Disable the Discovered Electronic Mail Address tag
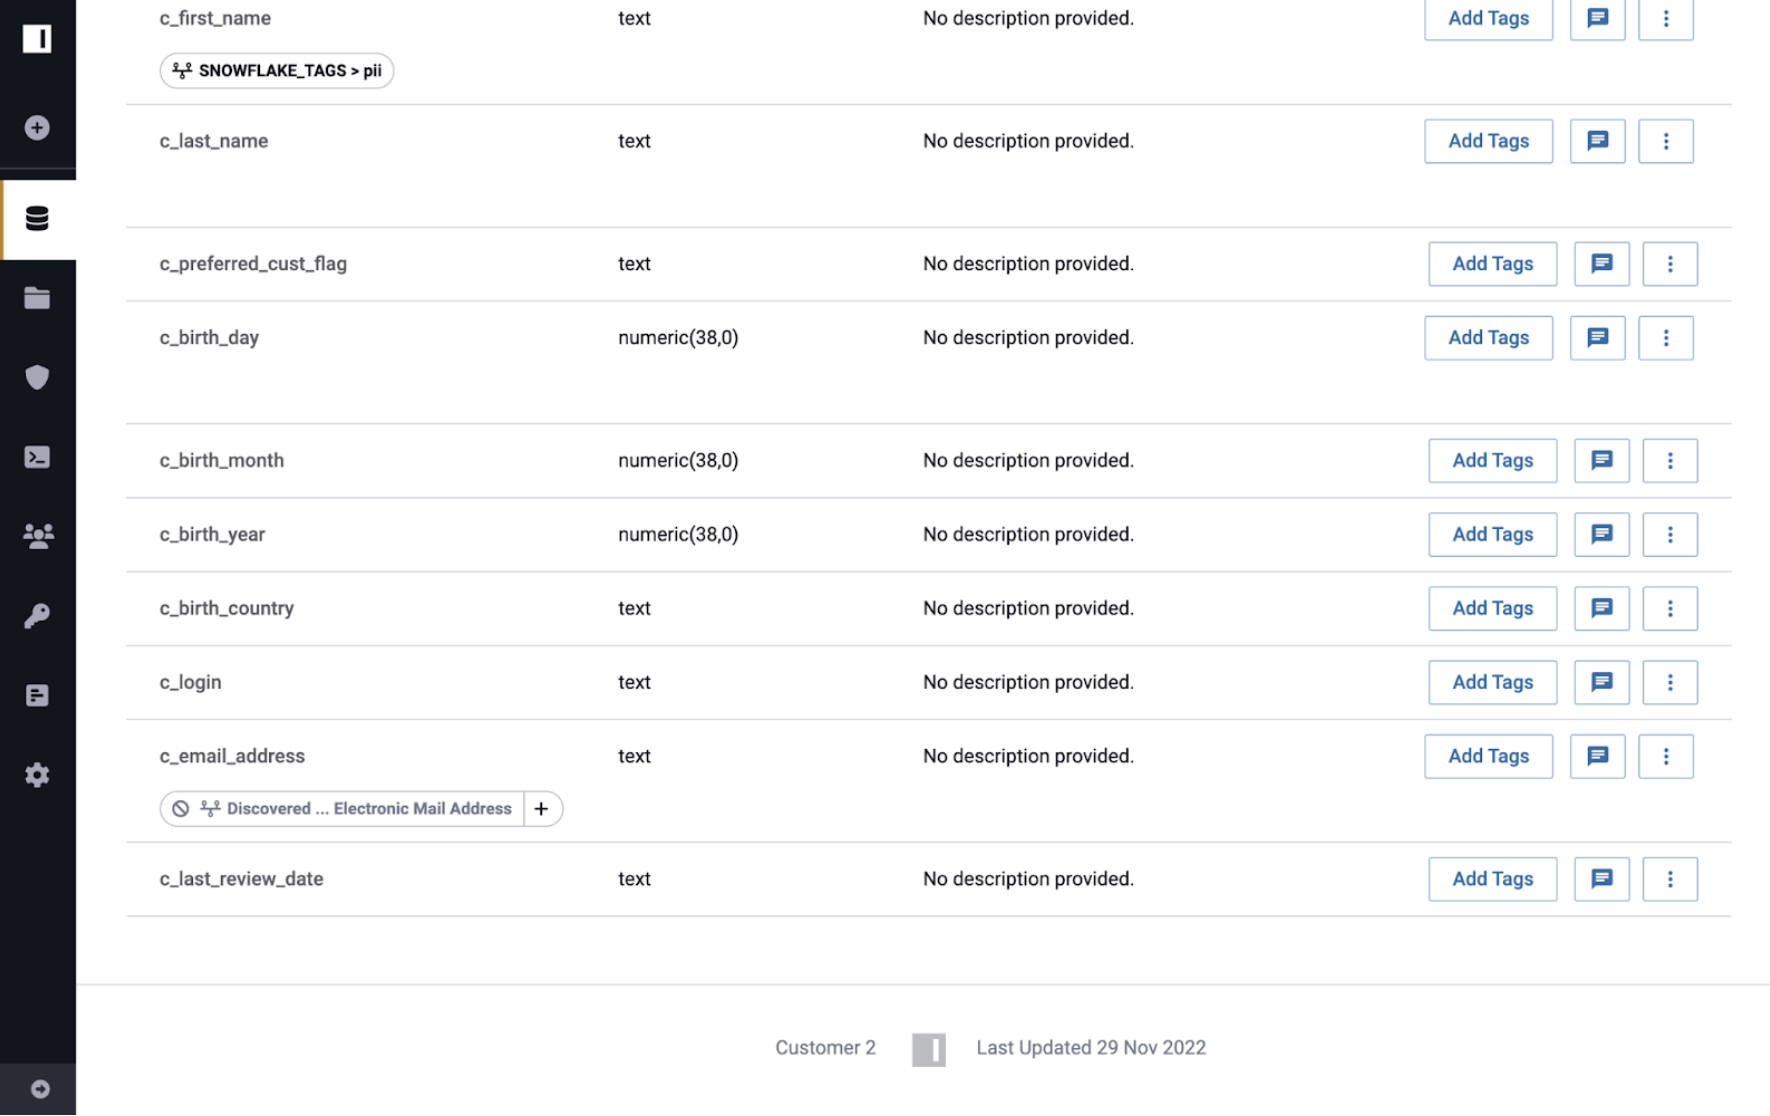Viewport: 1770px width, 1116px height. pyautogui.click(x=180, y=809)
